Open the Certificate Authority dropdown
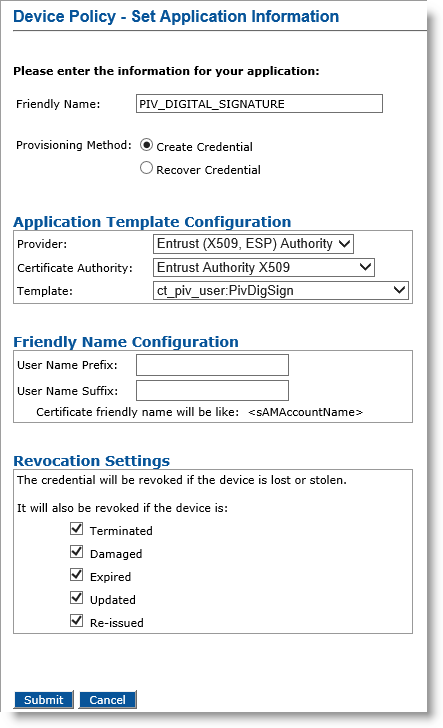 click(264, 267)
